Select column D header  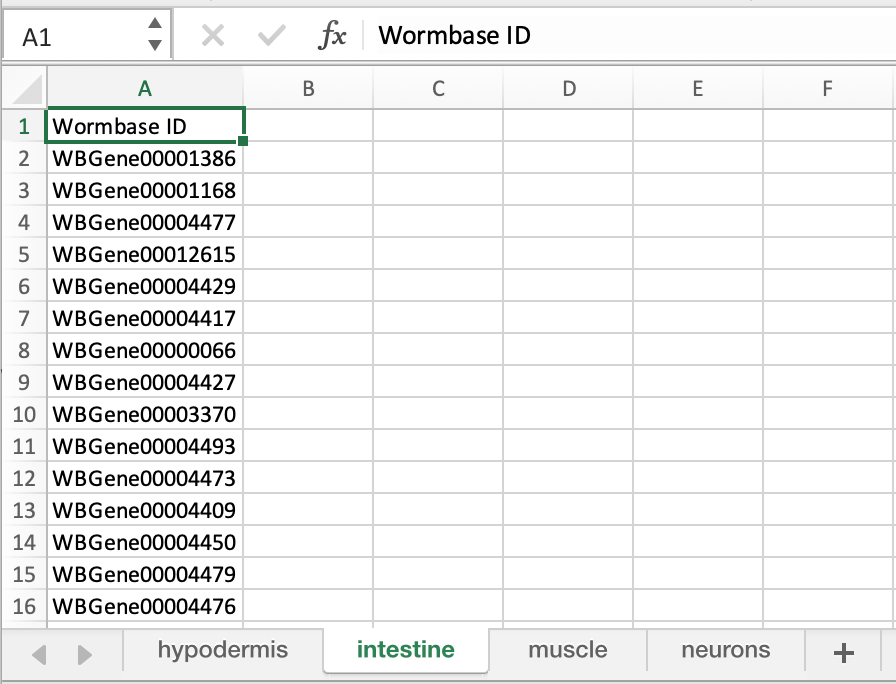click(x=568, y=89)
